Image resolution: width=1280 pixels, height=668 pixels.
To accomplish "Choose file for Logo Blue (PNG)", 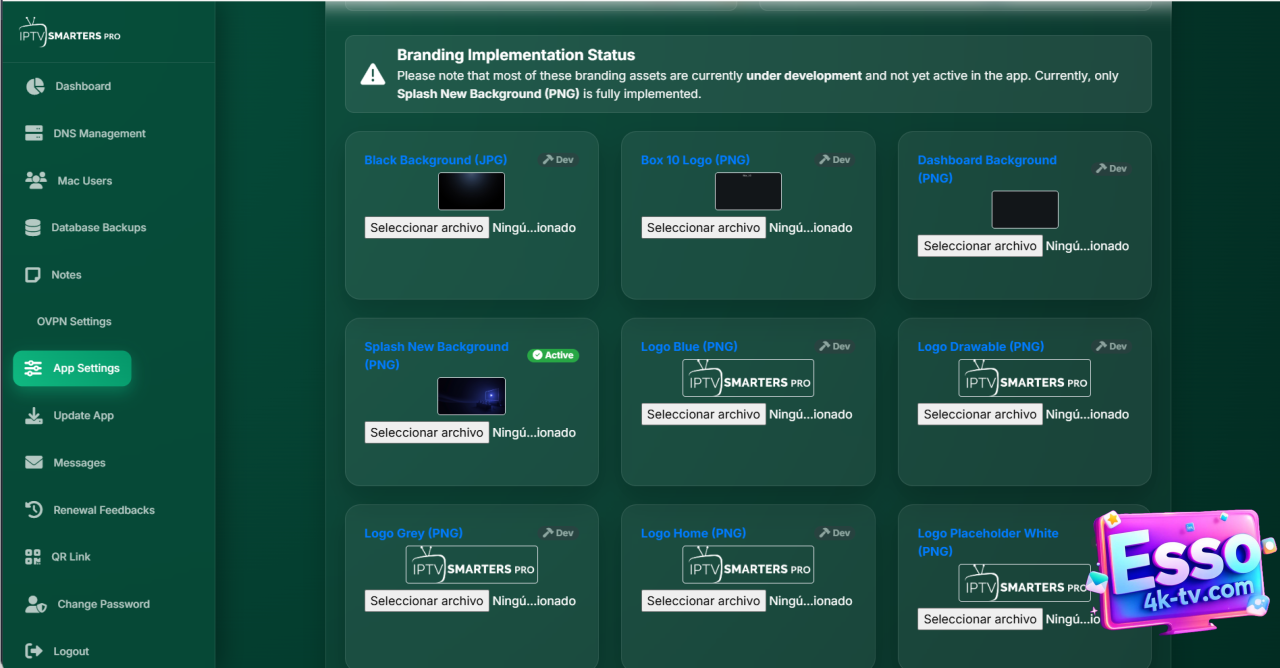I will point(703,414).
